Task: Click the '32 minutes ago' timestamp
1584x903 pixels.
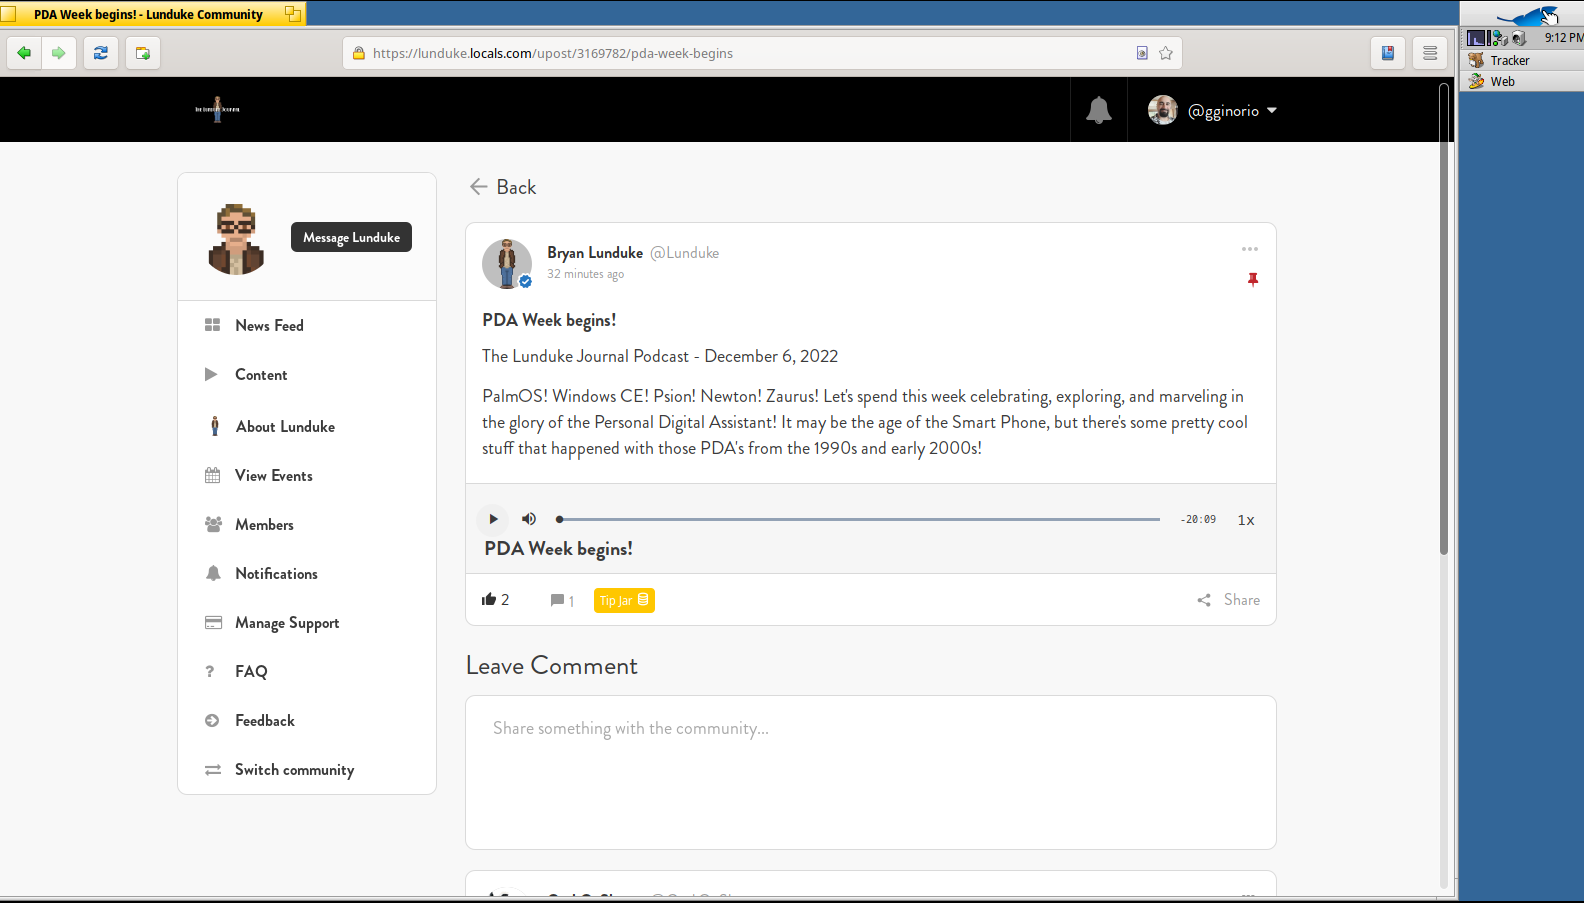Action: [585, 274]
